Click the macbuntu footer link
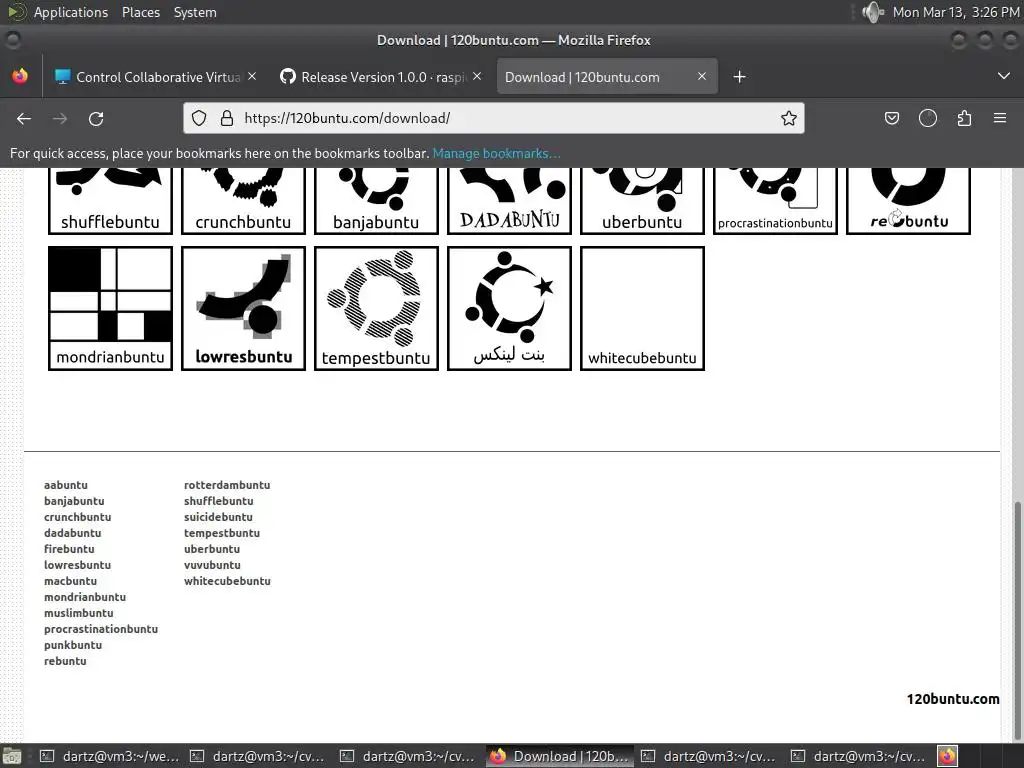Image resolution: width=1024 pixels, height=768 pixels. coord(70,581)
